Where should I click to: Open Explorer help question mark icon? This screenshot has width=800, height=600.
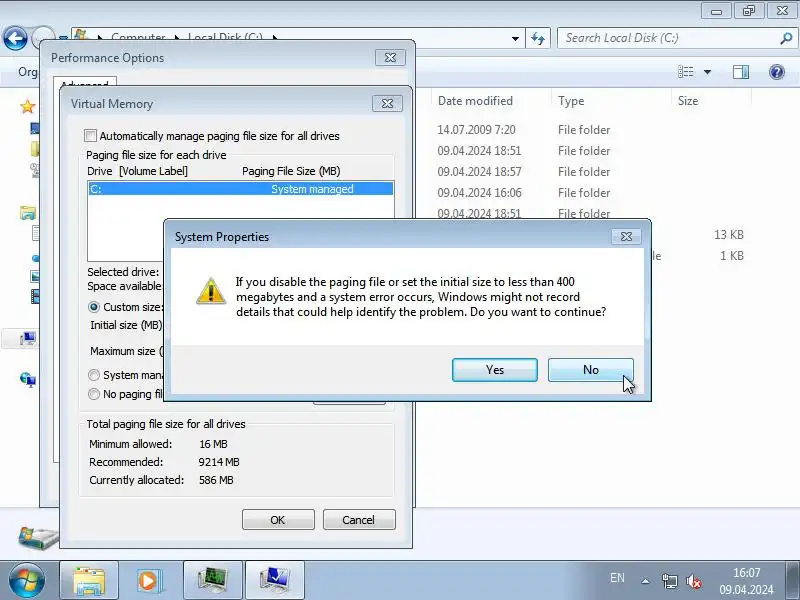pos(777,72)
